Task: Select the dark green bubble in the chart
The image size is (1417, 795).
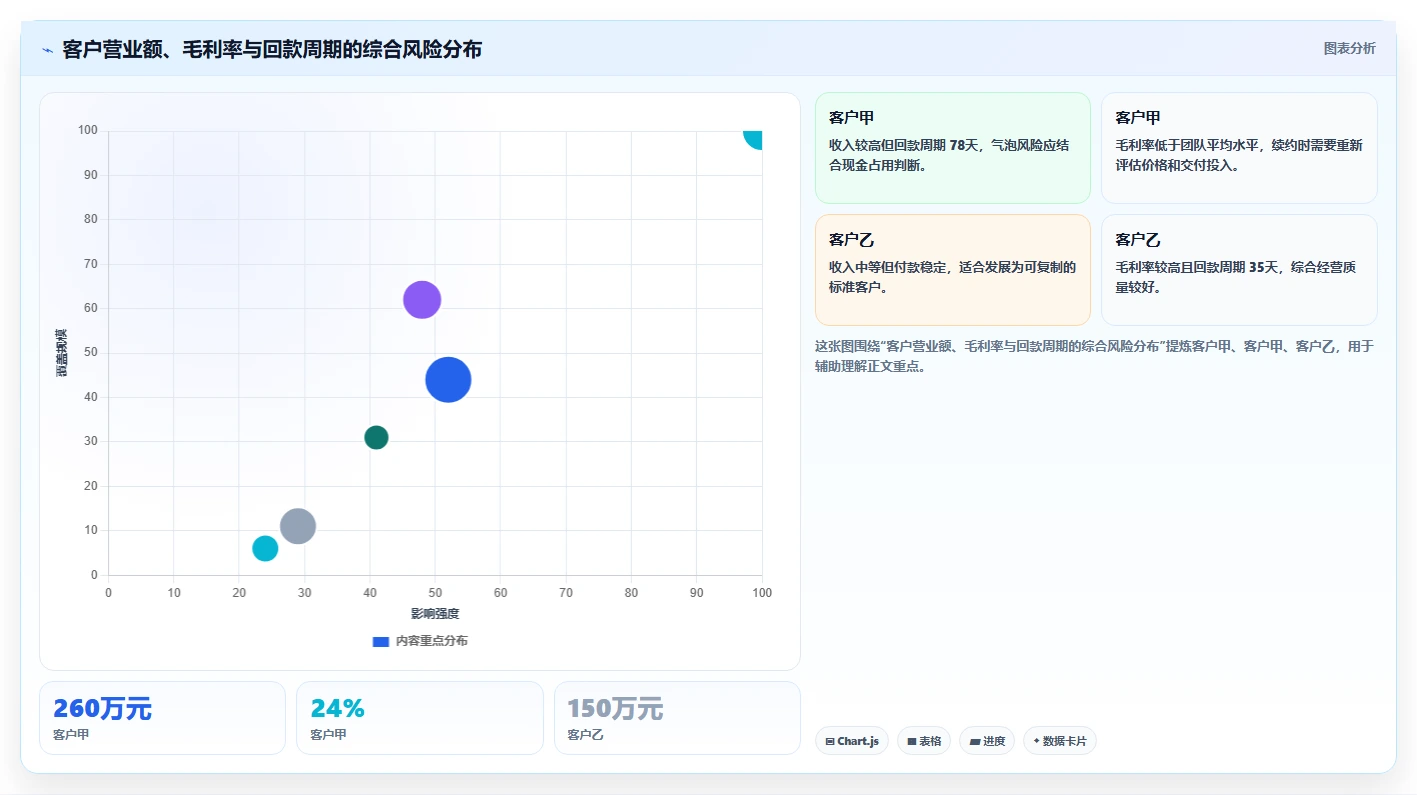Action: [x=376, y=437]
